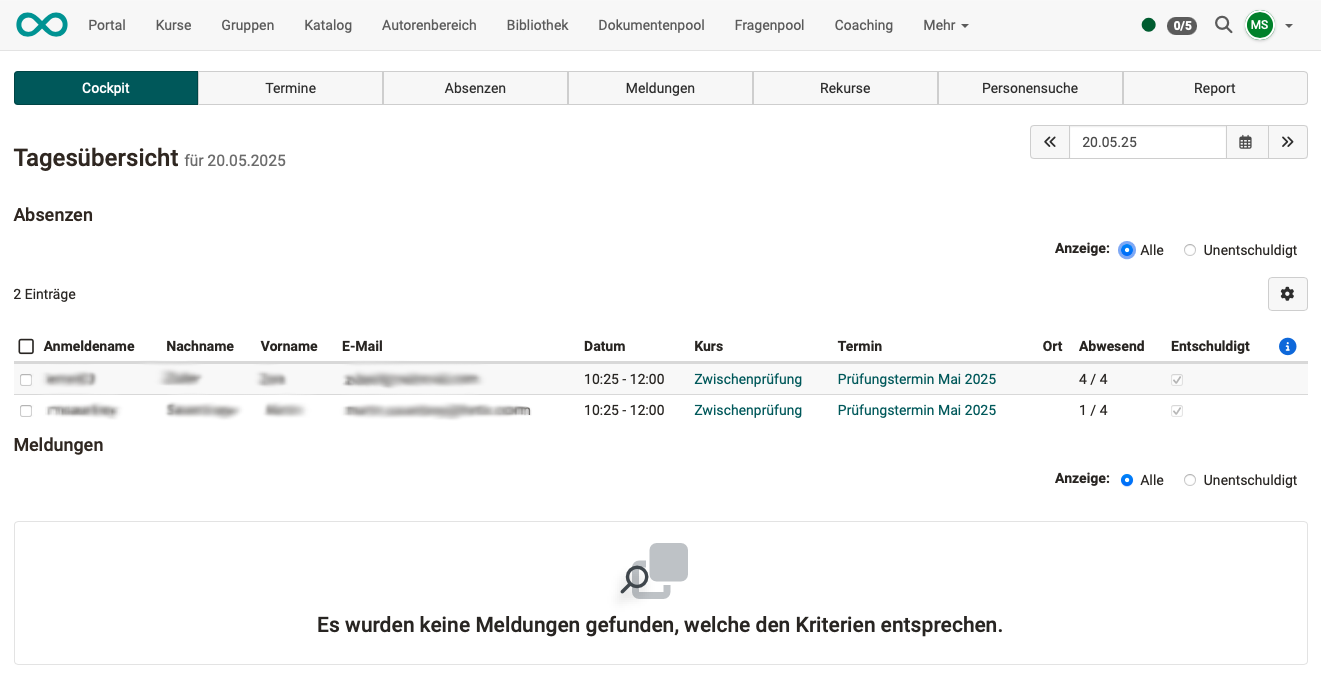The height and width of the screenshot is (679, 1321).
Task: Click the MS user avatar
Action: click(x=1259, y=25)
